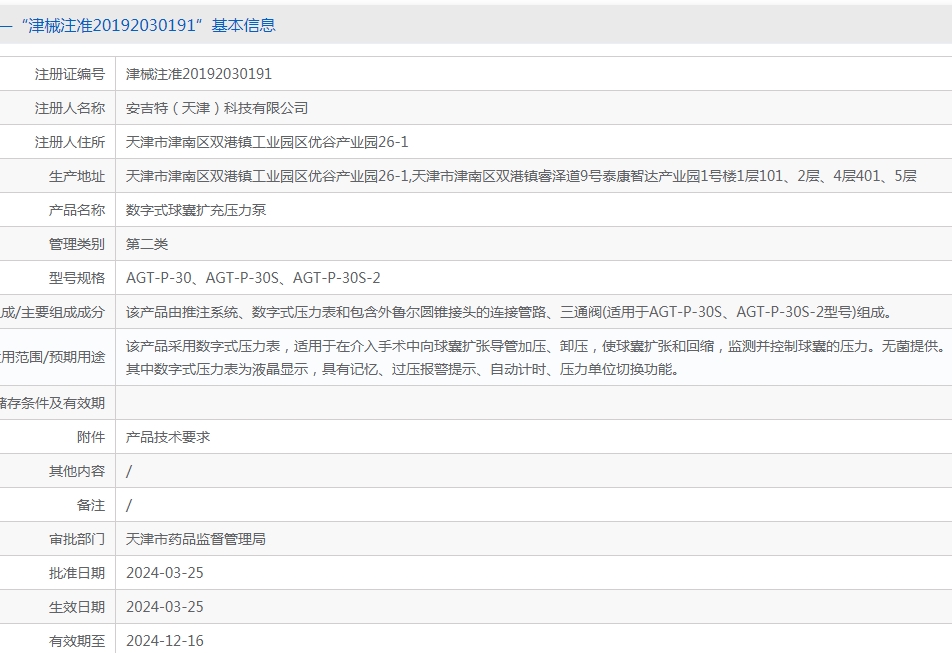Click the product name 数字式球囊扩充压力泵
952x653 pixels.
click(x=196, y=210)
